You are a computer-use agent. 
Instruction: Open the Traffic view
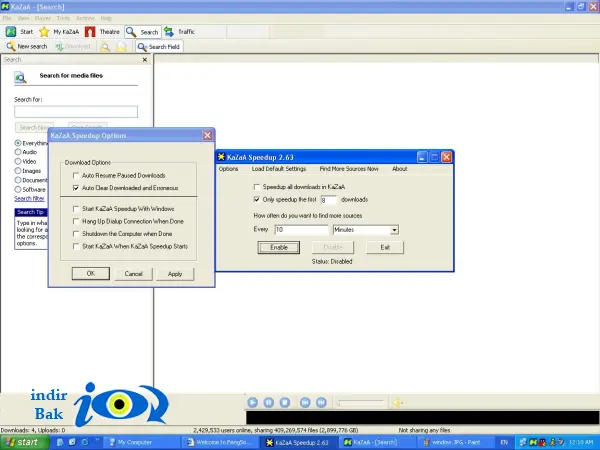180,32
